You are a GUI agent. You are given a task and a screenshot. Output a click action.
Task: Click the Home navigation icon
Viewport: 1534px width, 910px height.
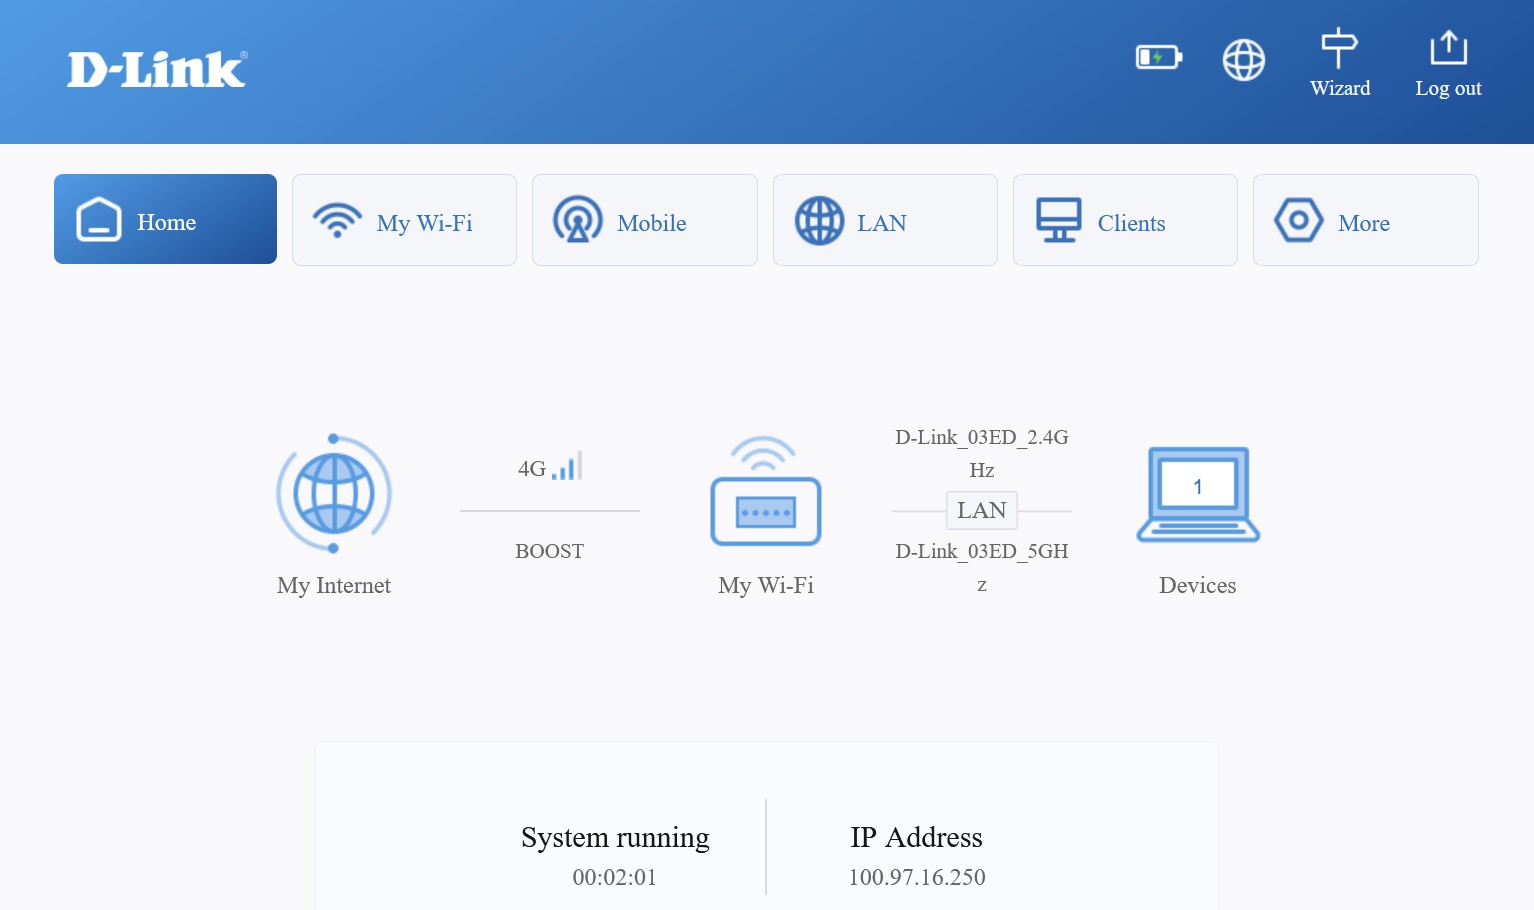coord(98,218)
